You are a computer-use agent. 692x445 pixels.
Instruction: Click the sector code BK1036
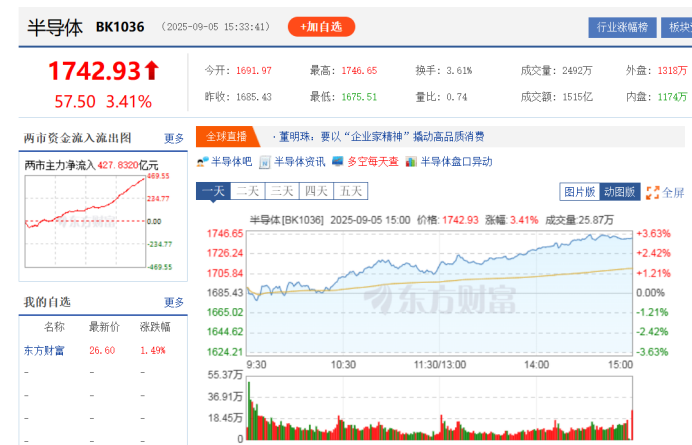tap(120, 27)
